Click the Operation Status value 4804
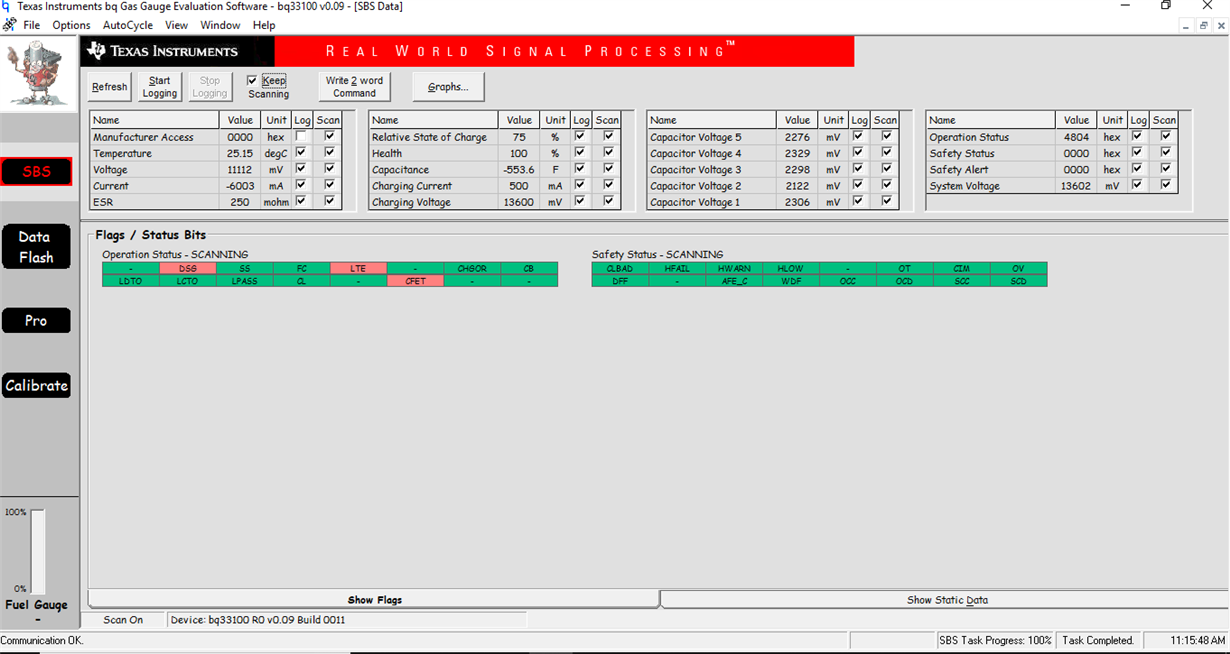Screen dimensions: 1230x654 (1076, 137)
